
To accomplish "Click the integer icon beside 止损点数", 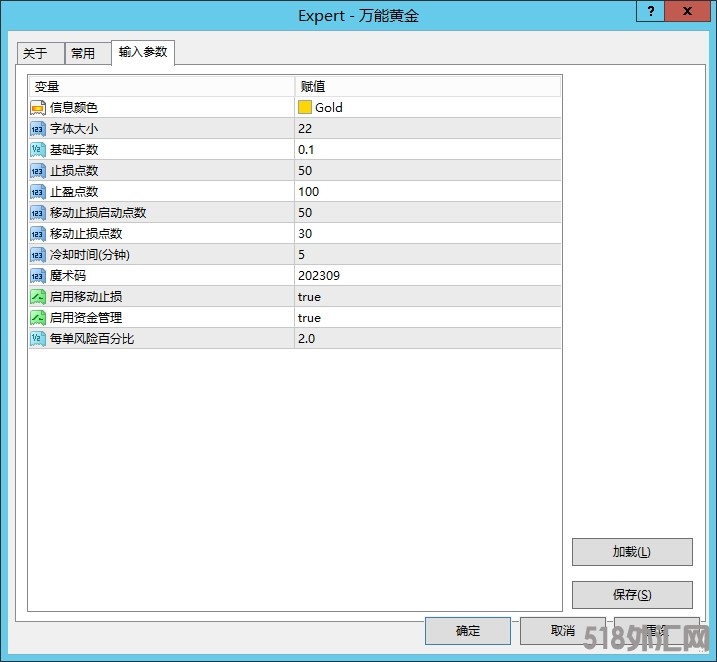I will click(x=38, y=171).
